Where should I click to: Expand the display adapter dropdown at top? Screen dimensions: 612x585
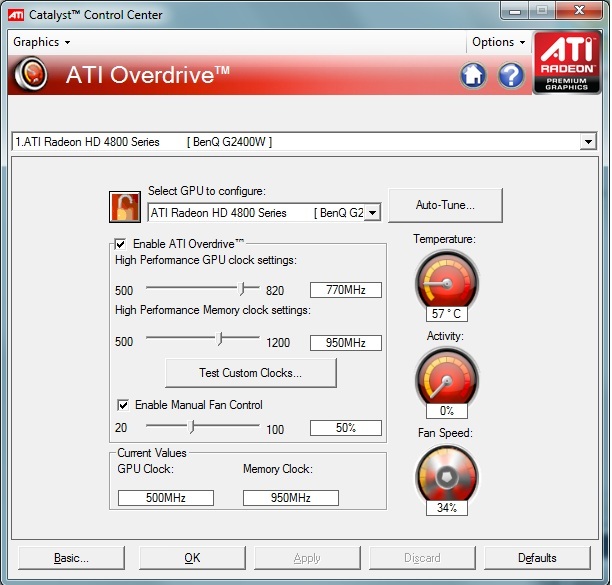click(x=588, y=142)
